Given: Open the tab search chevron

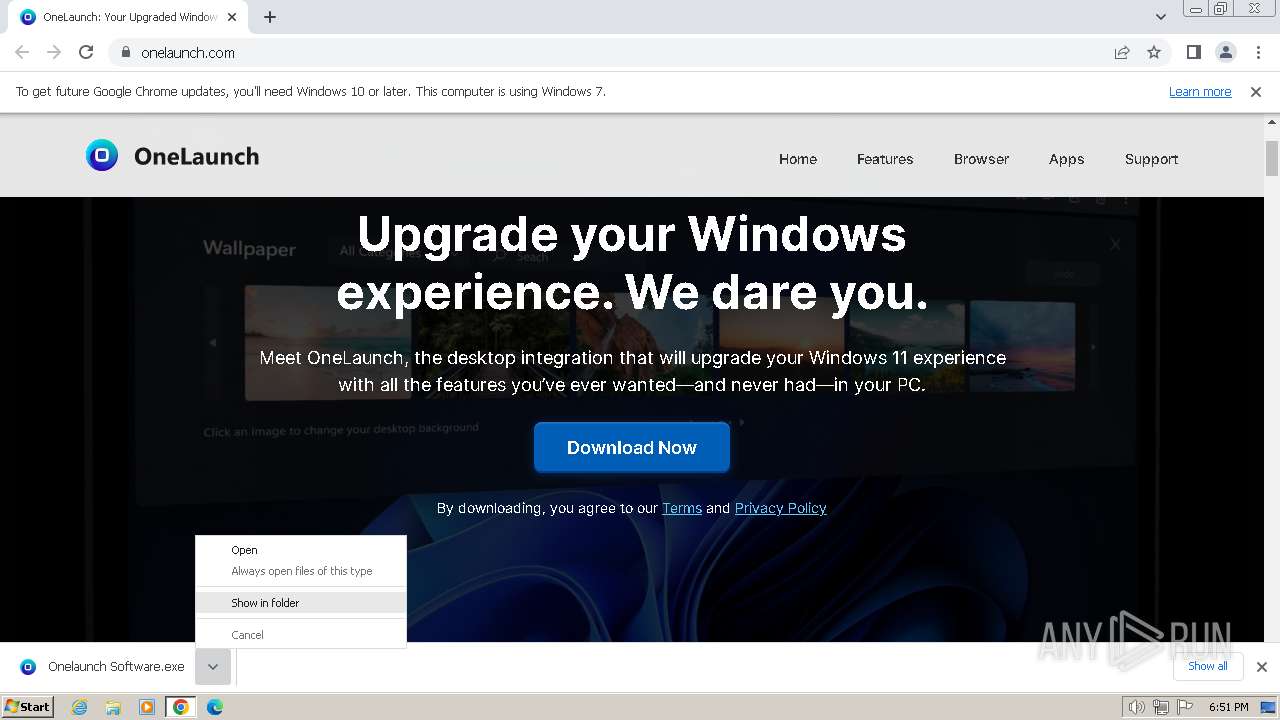Looking at the screenshot, I should point(1160,17).
